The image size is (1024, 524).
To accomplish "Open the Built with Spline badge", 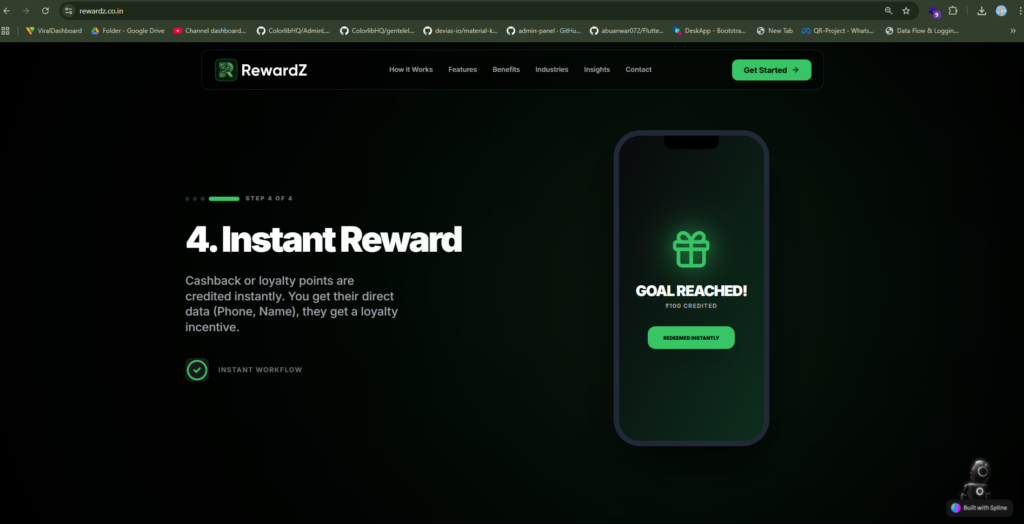I will [x=979, y=508].
